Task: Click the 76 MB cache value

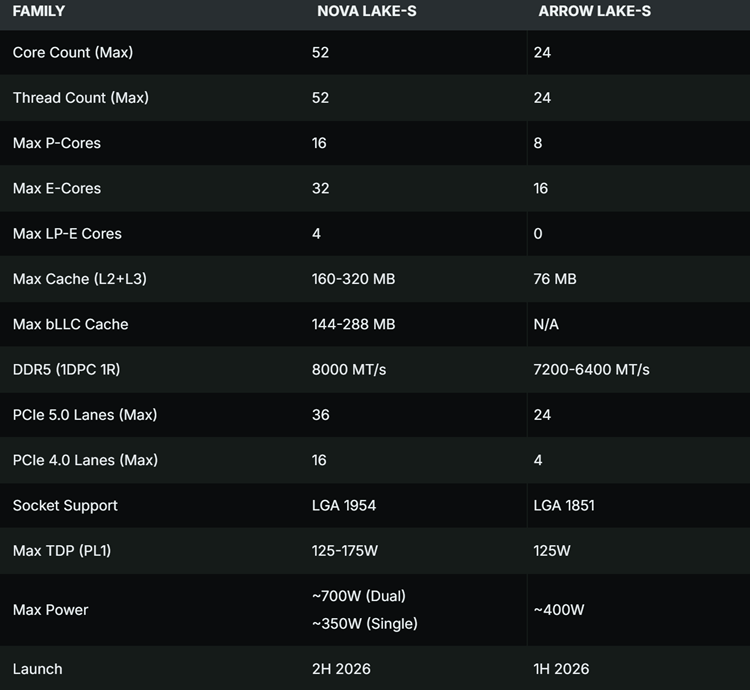Action: [555, 279]
